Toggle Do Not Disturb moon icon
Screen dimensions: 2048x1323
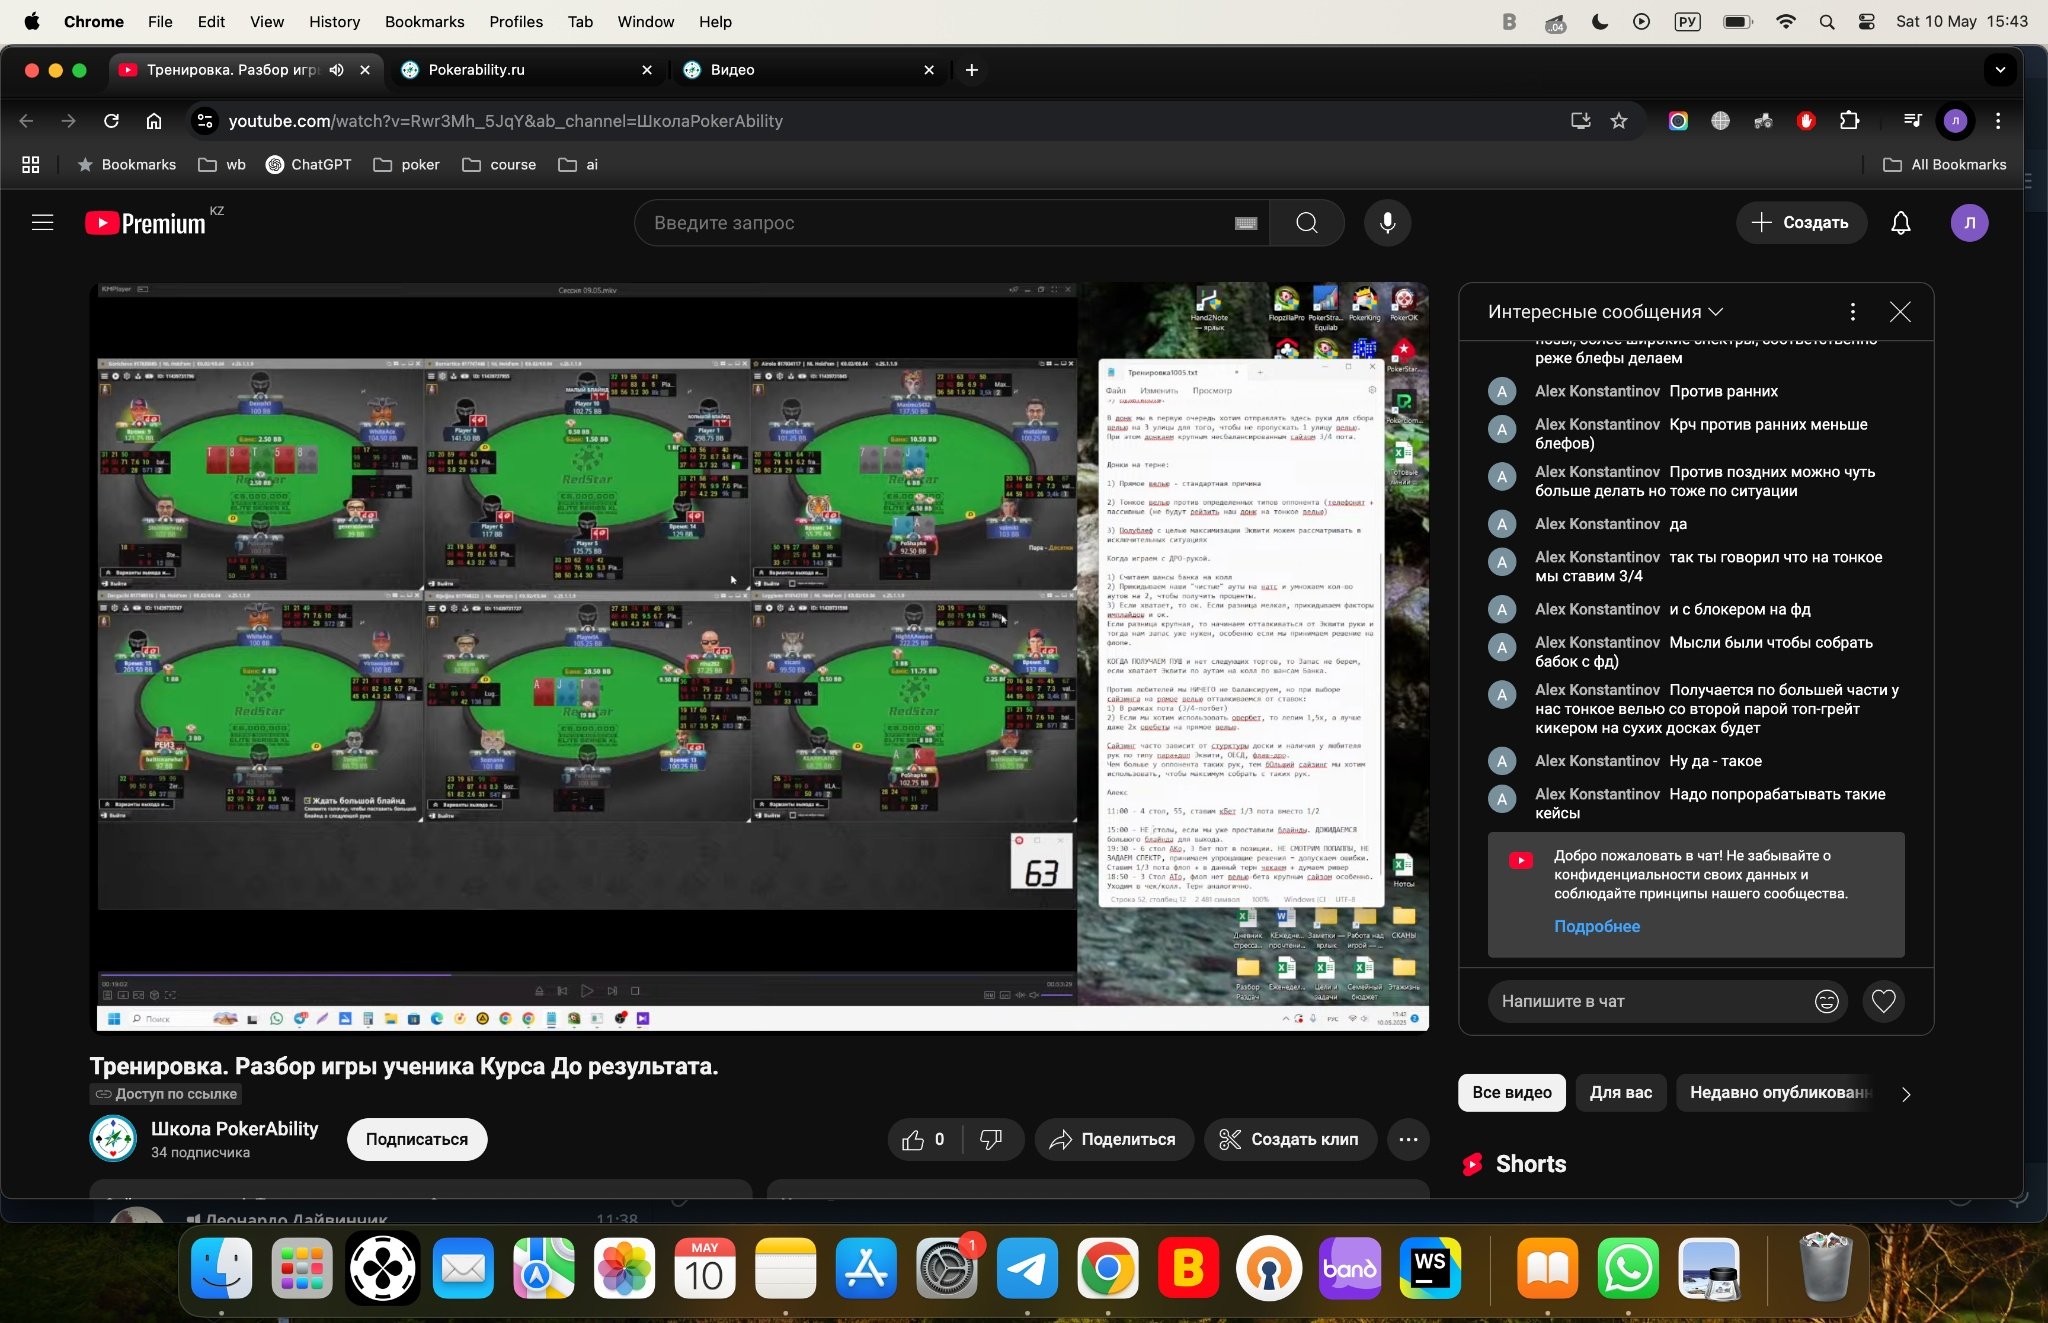[x=1599, y=21]
